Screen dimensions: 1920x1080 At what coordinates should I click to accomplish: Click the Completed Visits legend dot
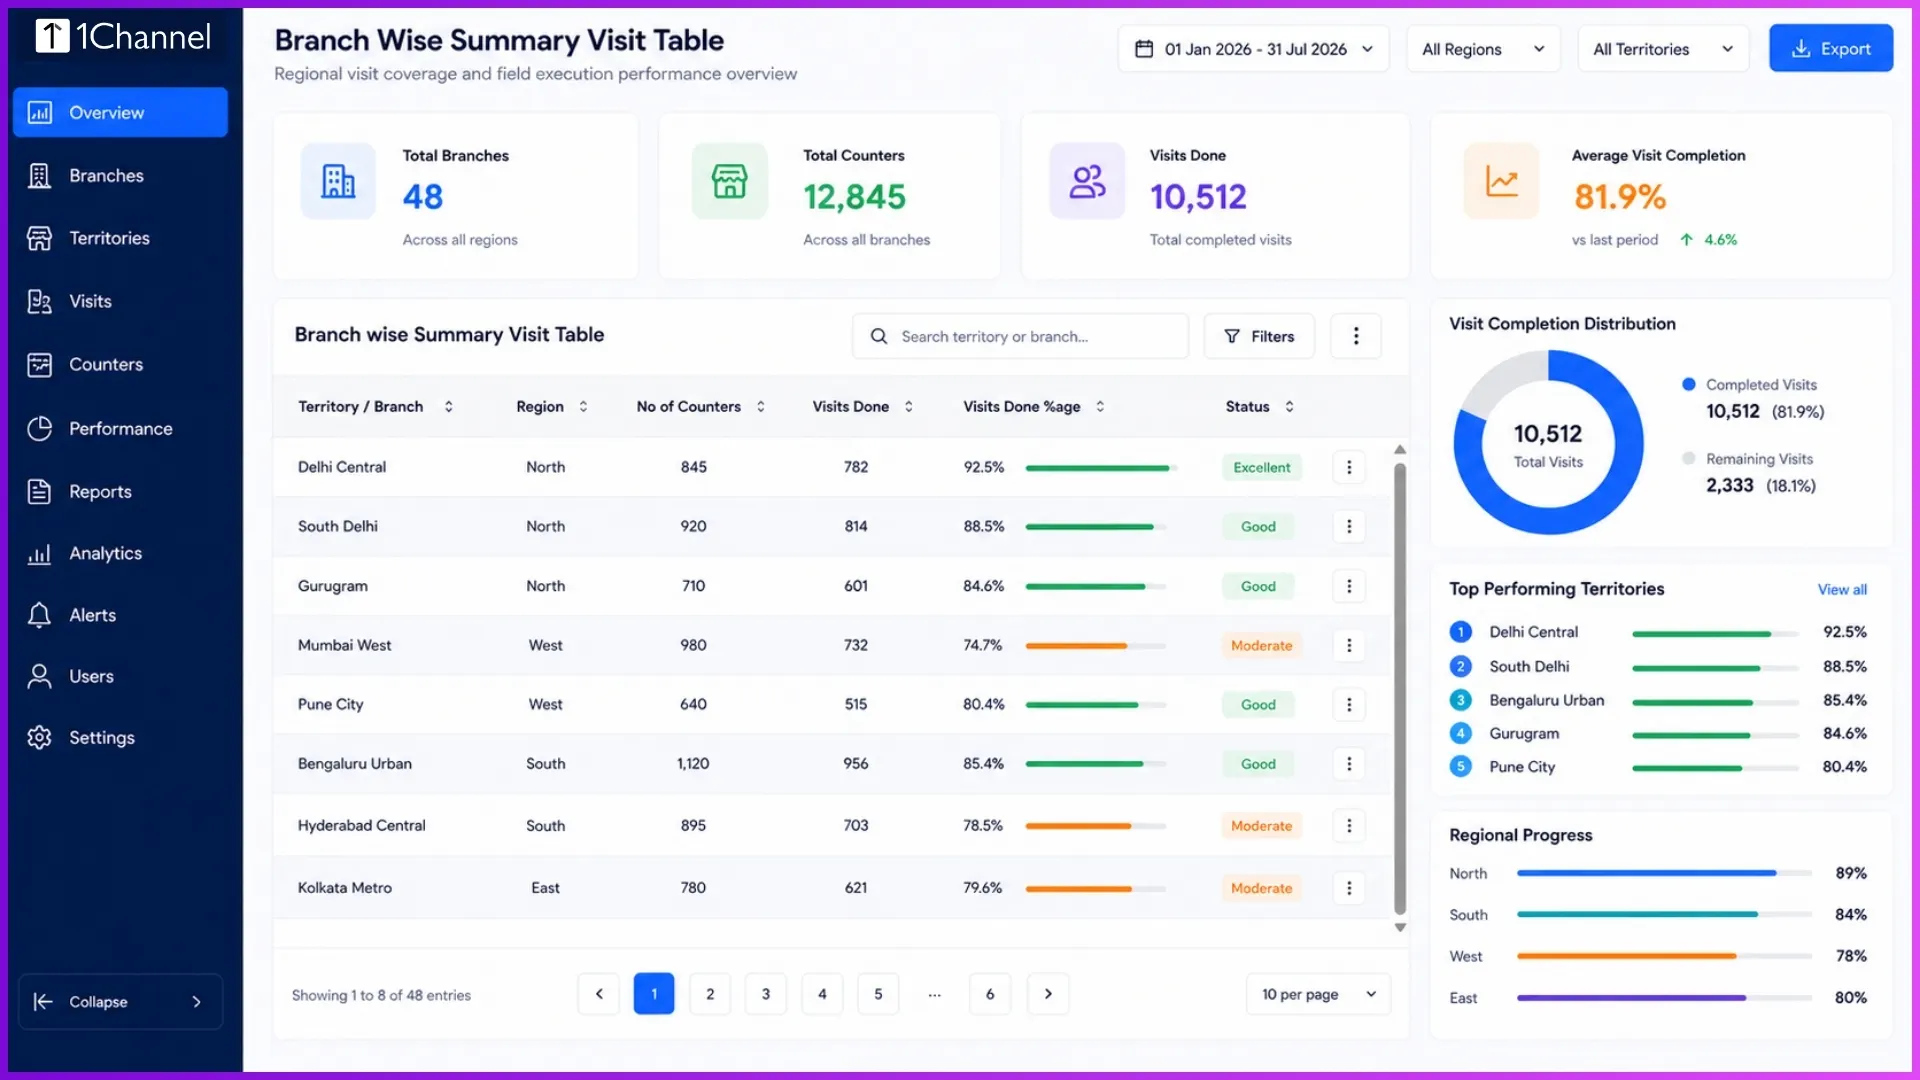(1689, 384)
